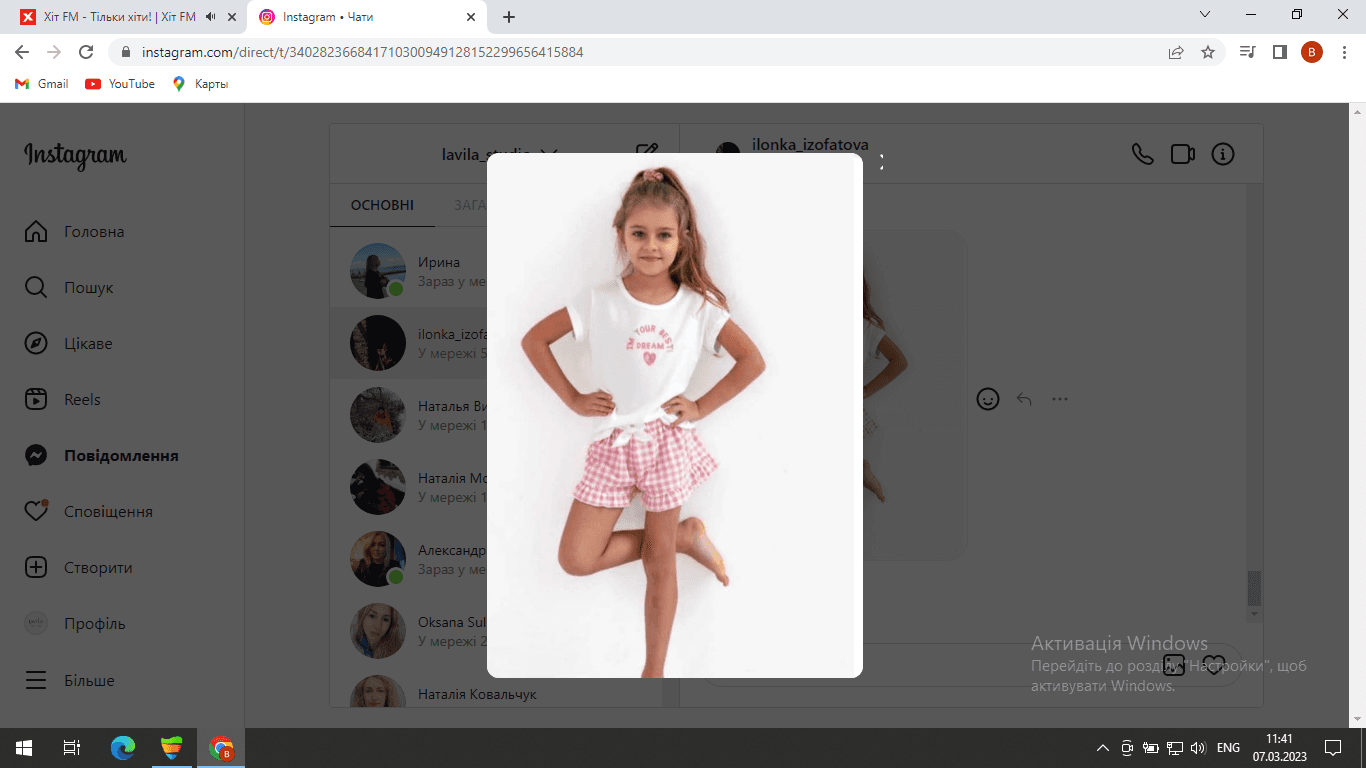Switch to ОСНОВНІ inbox tab
Image resolution: width=1366 pixels, height=768 pixels.
(382, 205)
